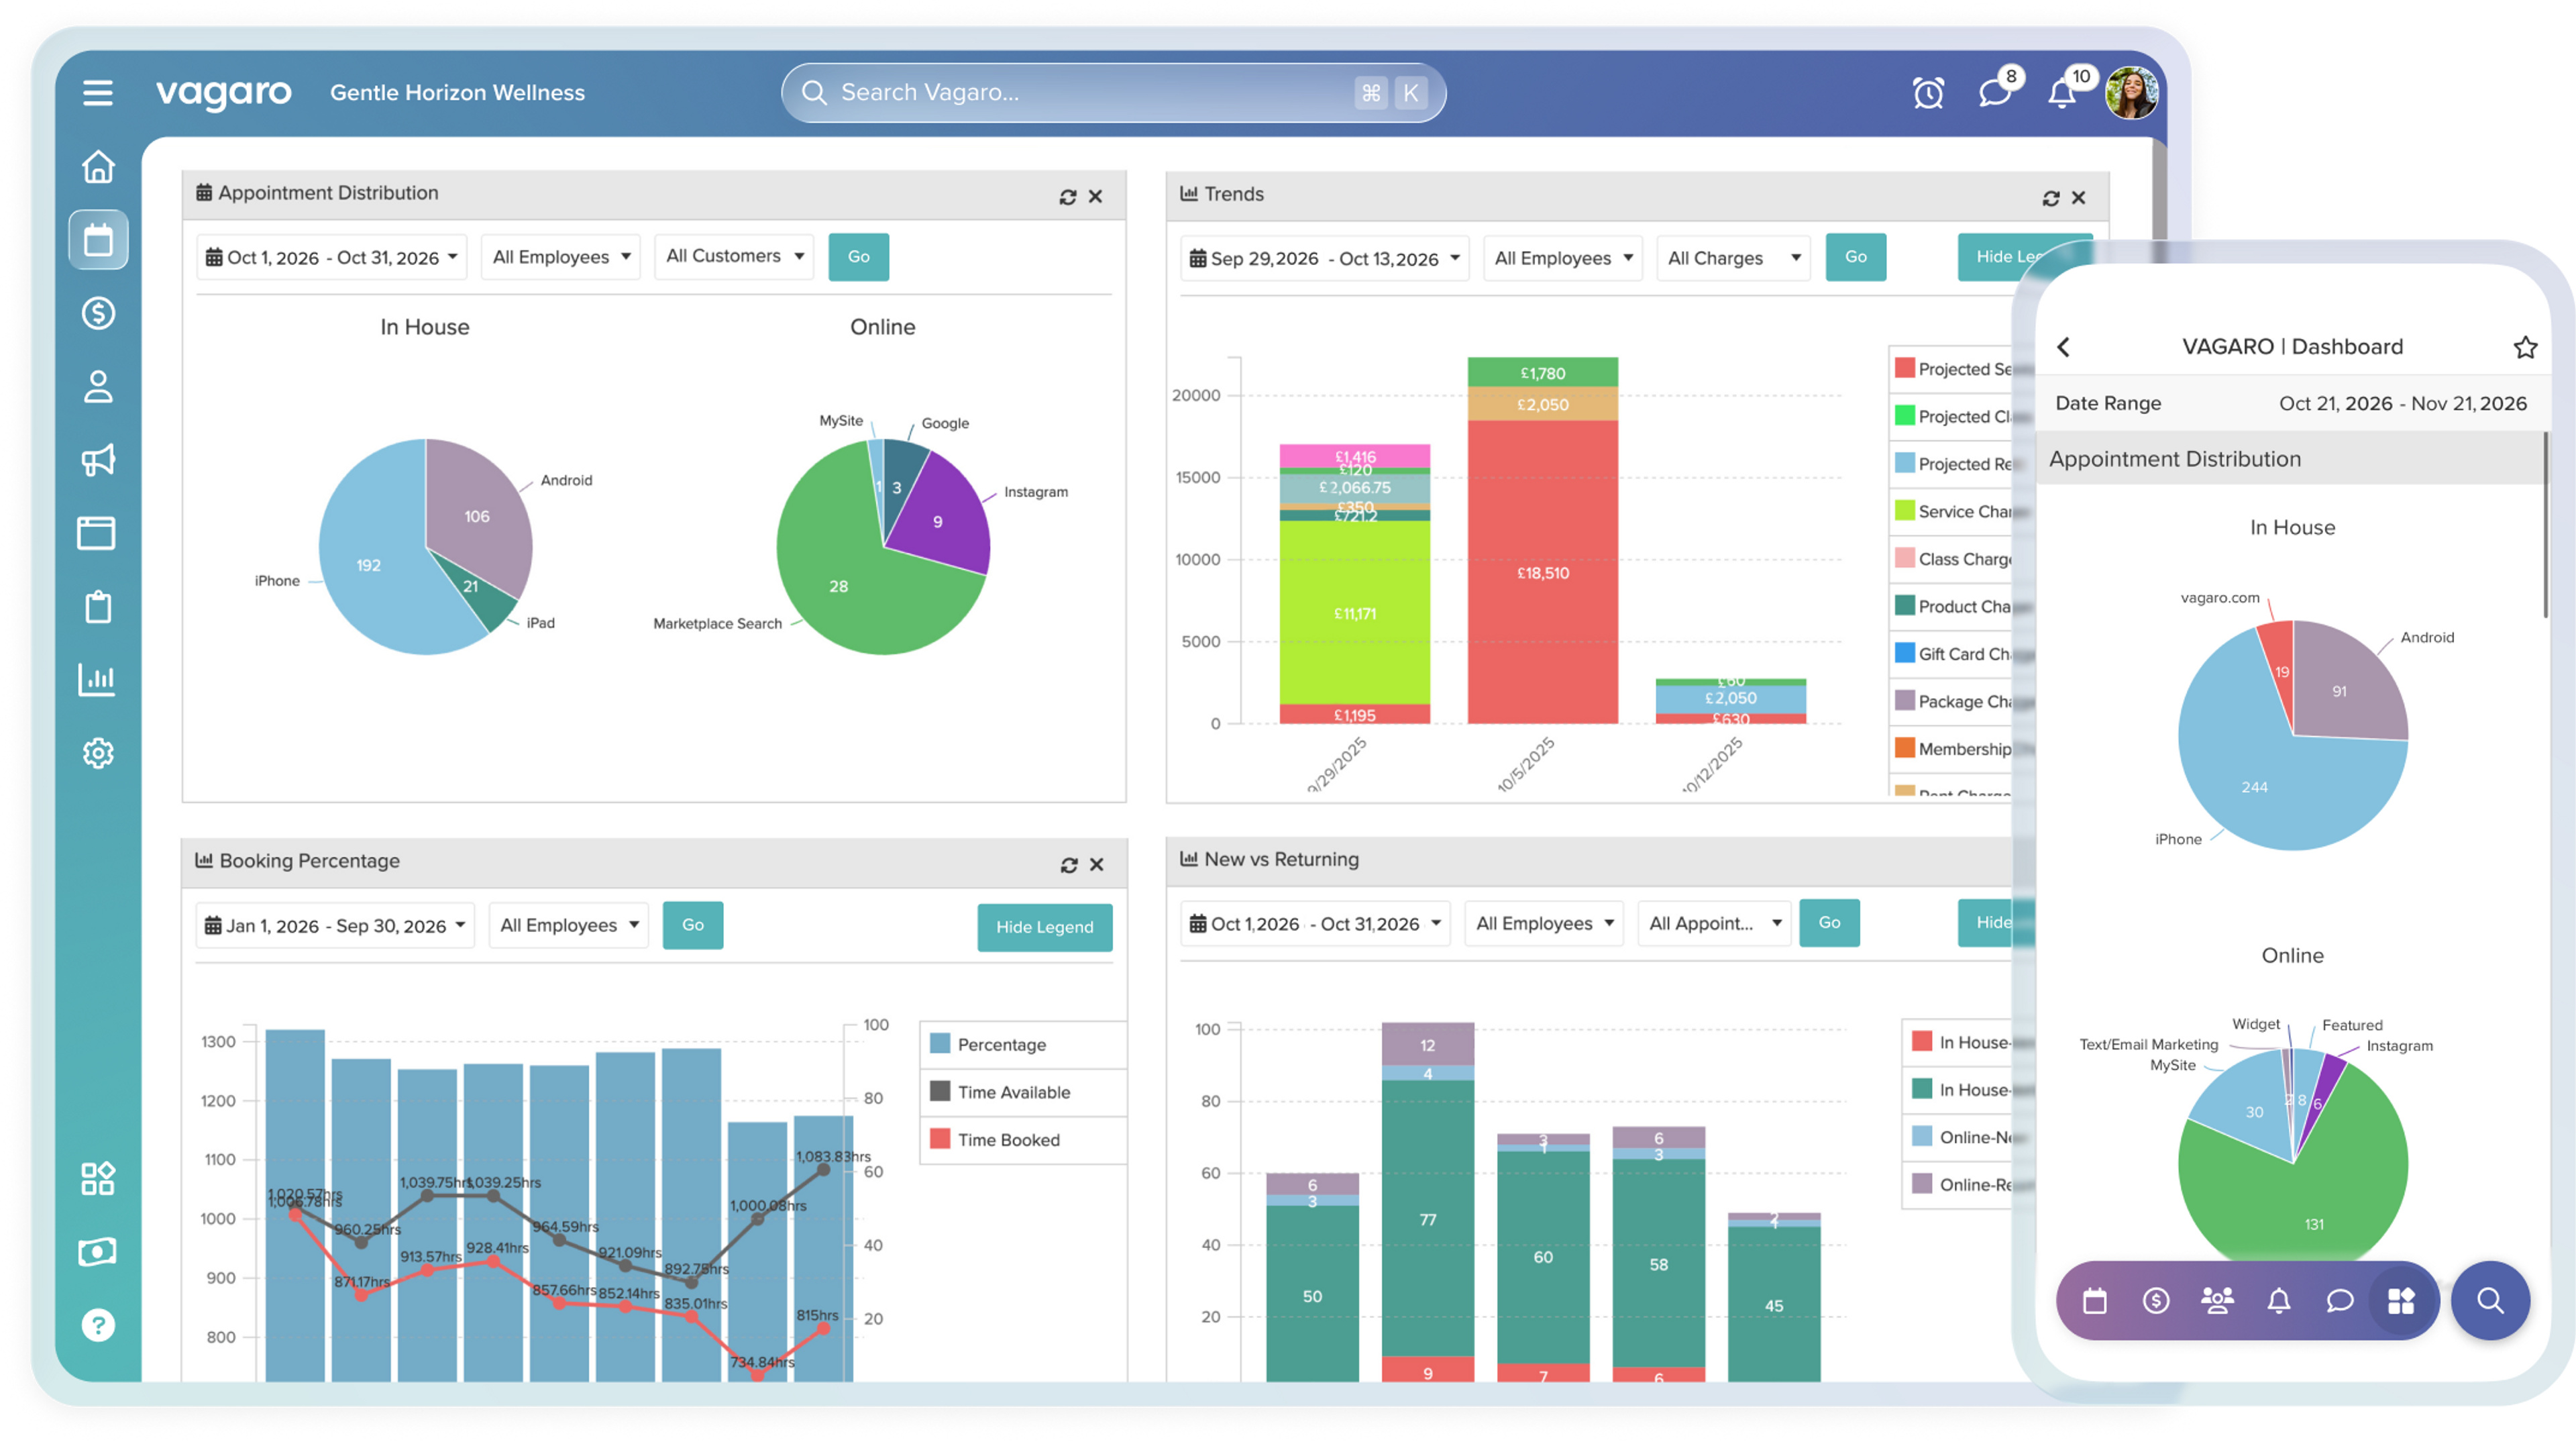Open the marketing megaphone icon
Viewport: 2576px width, 1442px height.
[98, 460]
